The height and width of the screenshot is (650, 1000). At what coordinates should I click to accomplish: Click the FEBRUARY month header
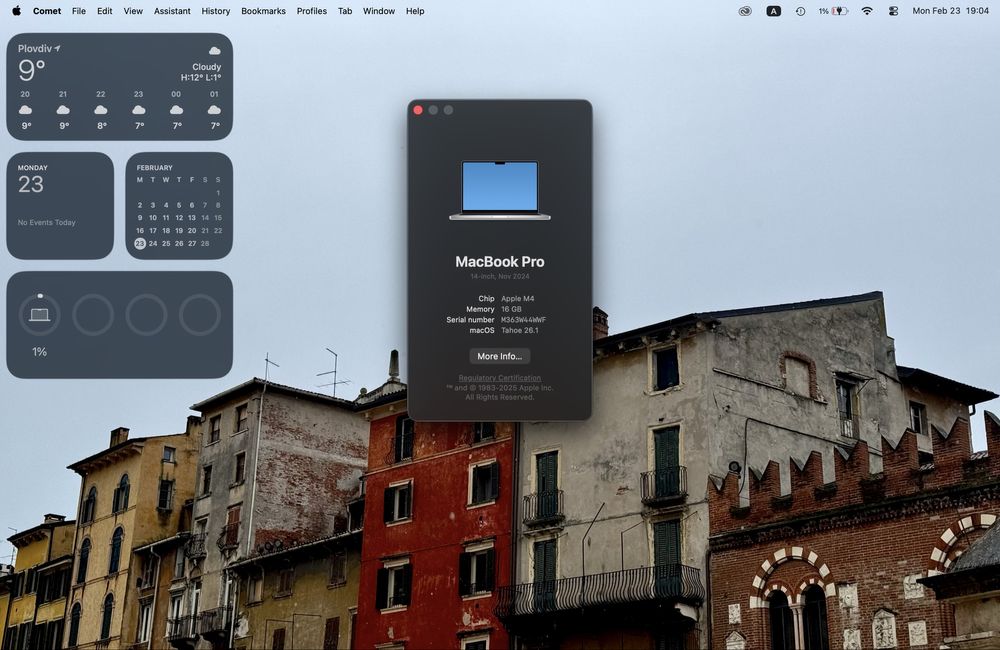pos(154,168)
